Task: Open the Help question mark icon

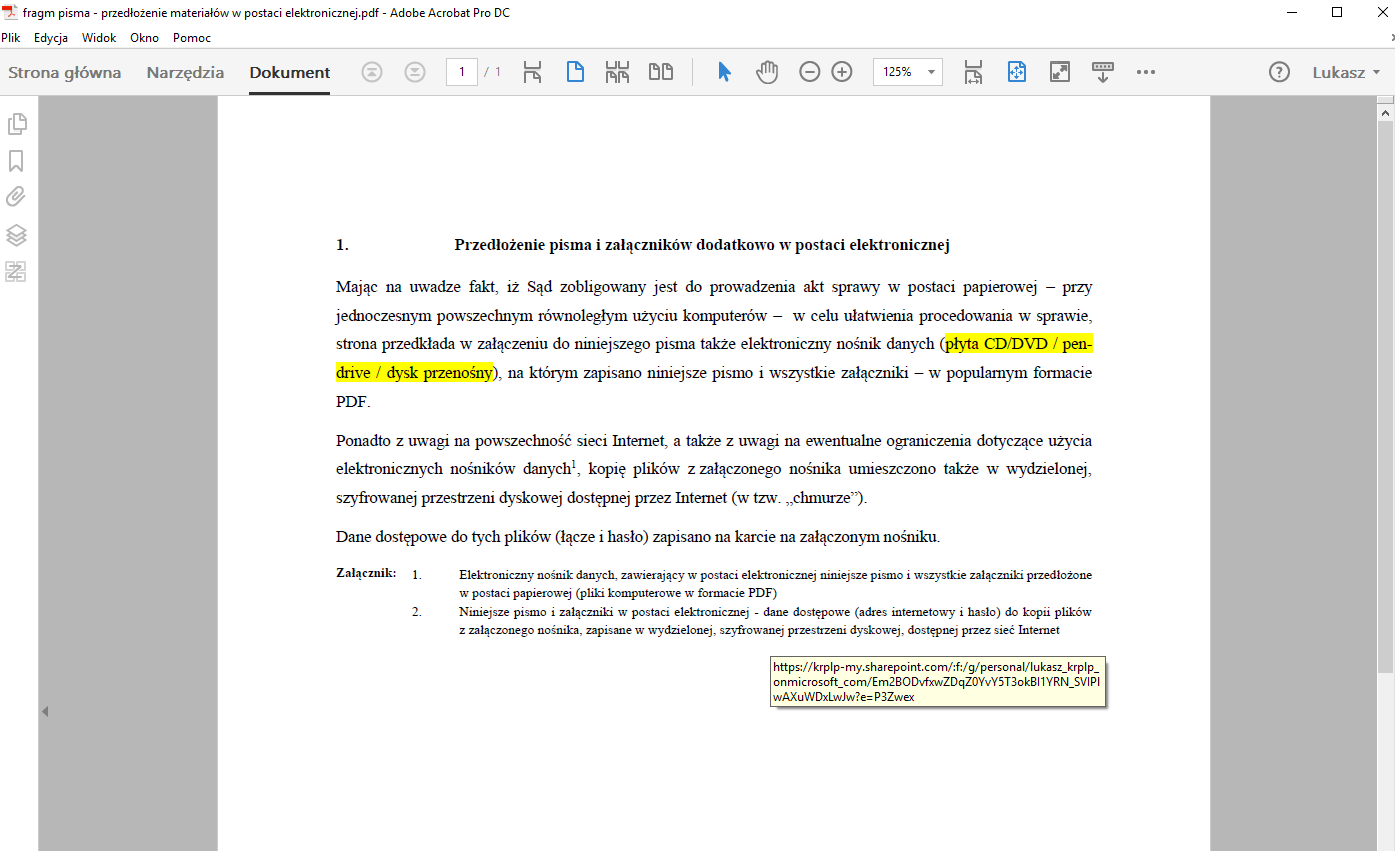Action: 1279,72
